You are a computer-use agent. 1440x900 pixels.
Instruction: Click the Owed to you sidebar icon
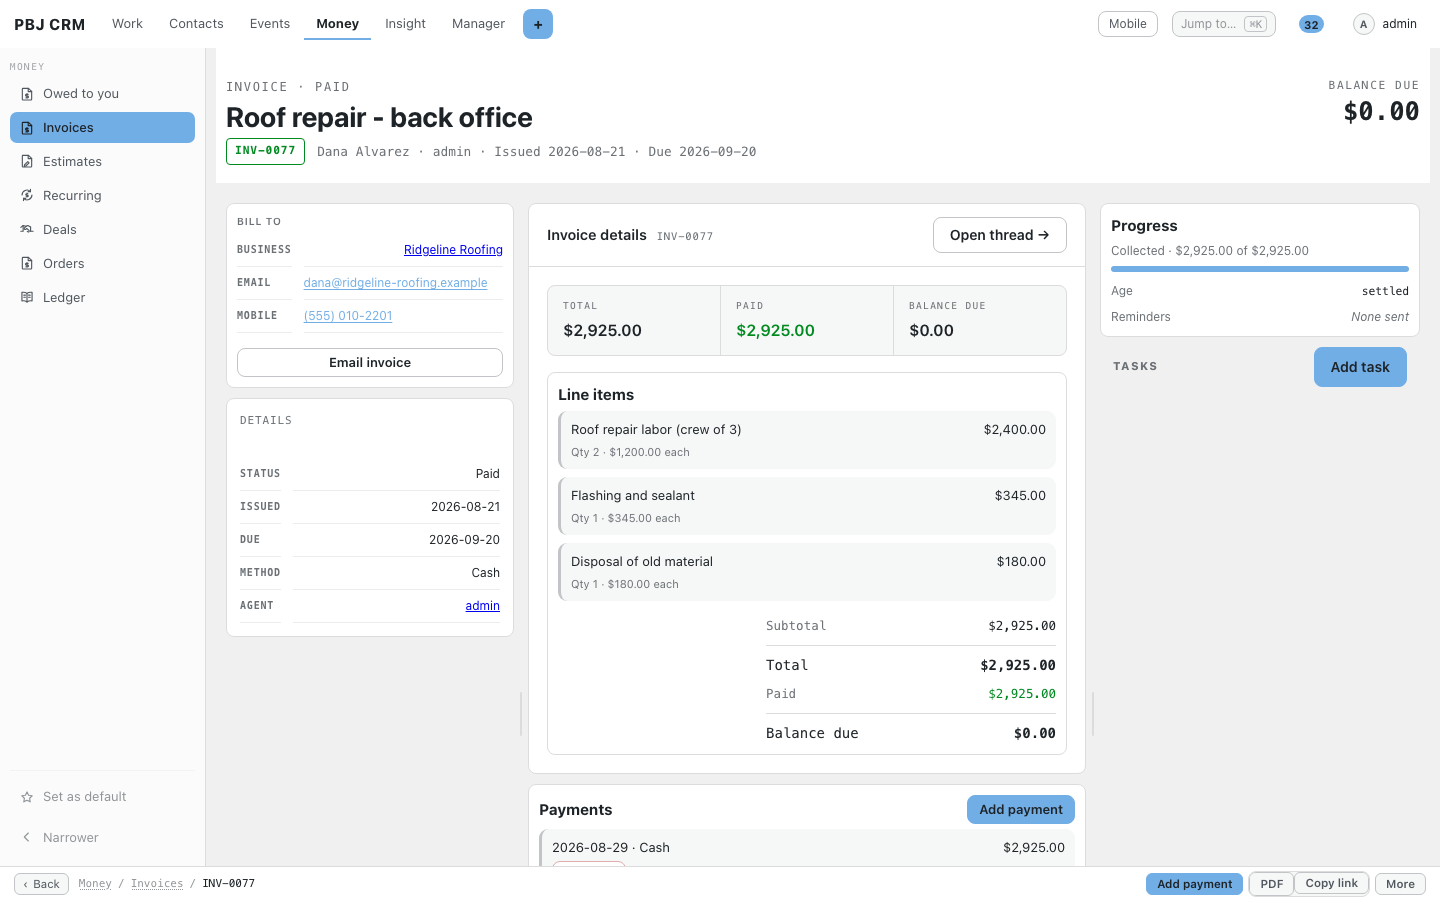(x=27, y=94)
